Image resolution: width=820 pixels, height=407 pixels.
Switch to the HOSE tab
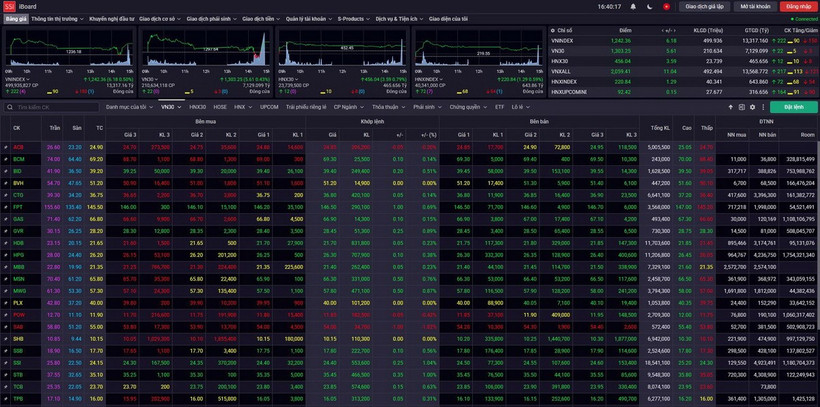pos(220,107)
